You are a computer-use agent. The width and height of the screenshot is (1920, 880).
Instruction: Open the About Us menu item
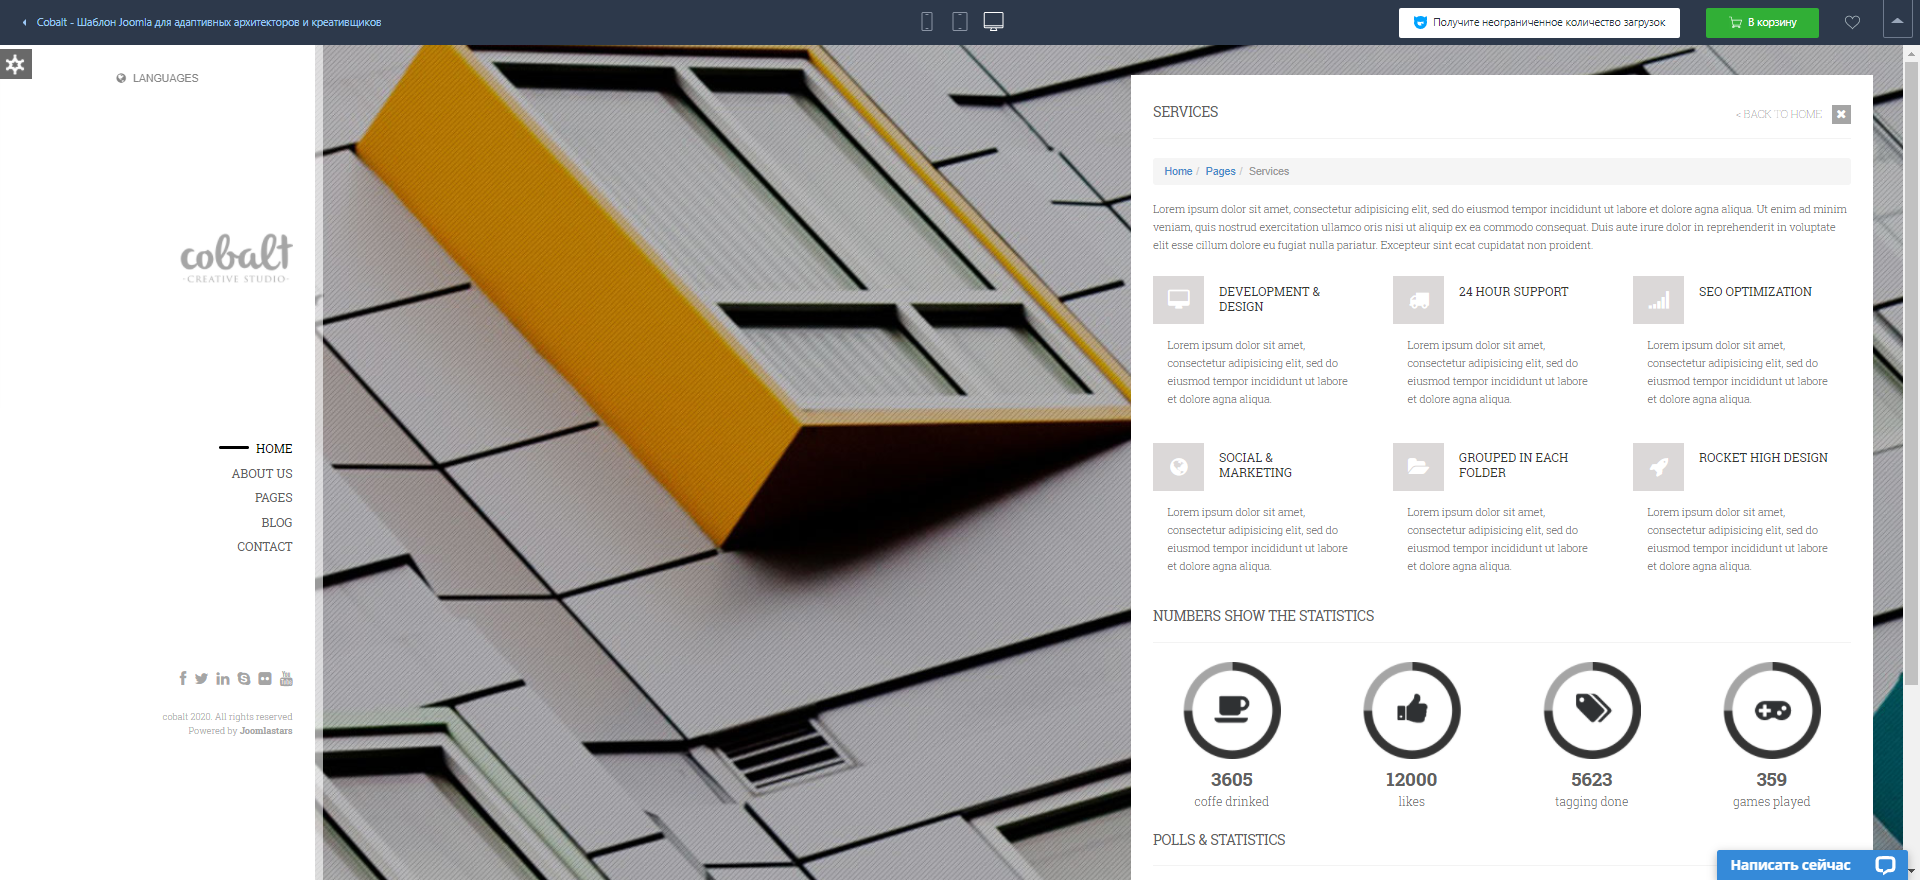tap(262, 474)
